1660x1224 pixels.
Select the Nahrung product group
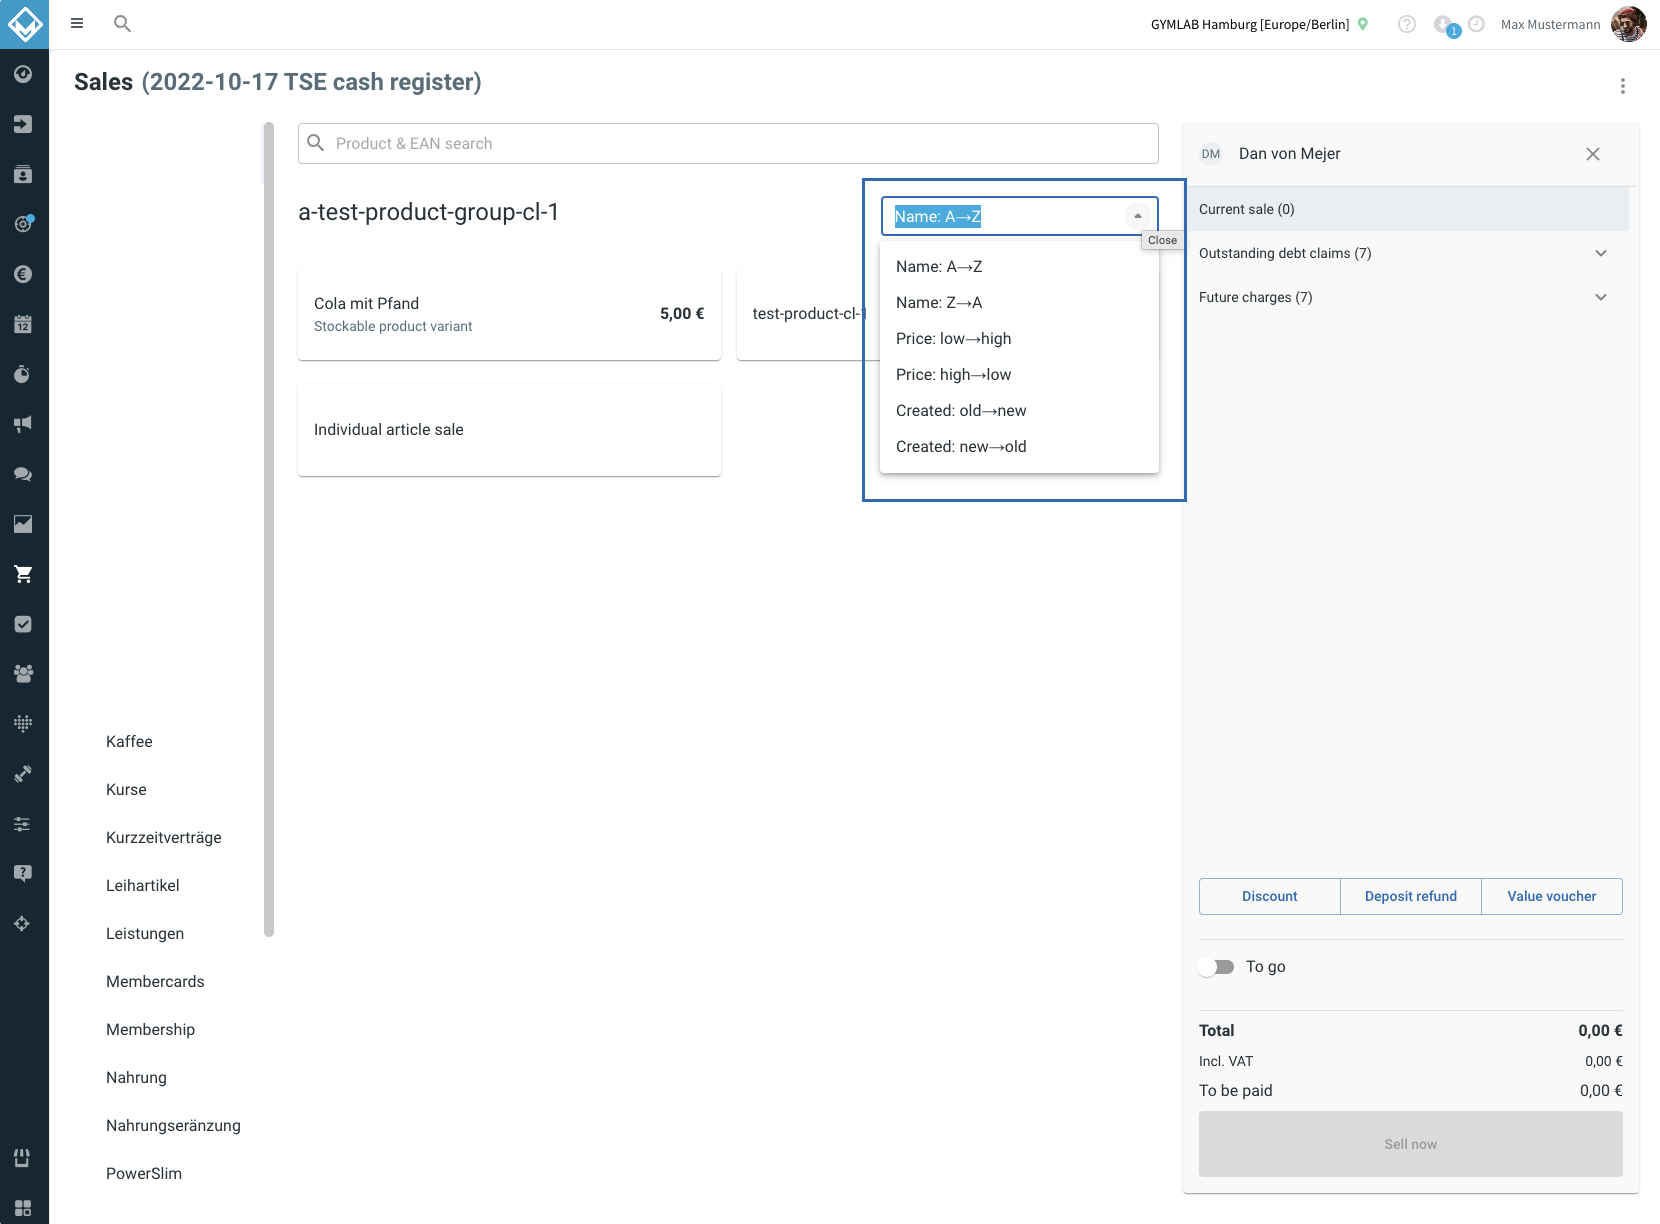[136, 1078]
